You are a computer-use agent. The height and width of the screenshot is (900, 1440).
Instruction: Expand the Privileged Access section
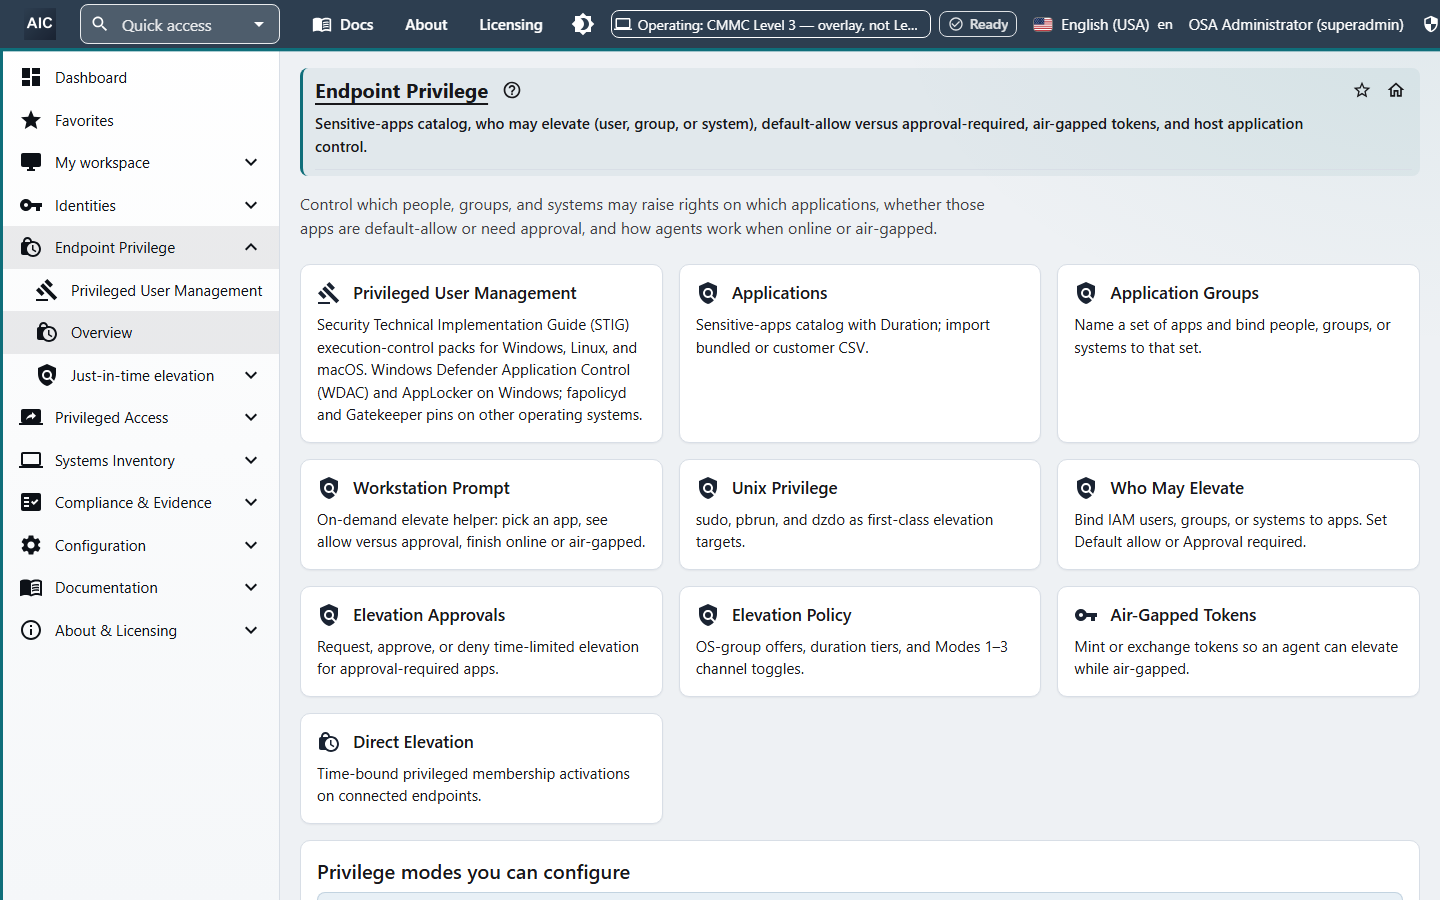coord(251,417)
